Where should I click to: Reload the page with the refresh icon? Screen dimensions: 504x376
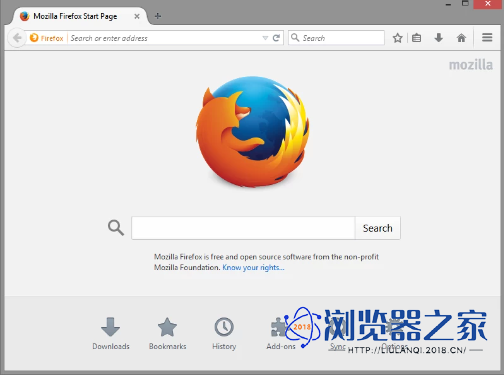click(276, 38)
